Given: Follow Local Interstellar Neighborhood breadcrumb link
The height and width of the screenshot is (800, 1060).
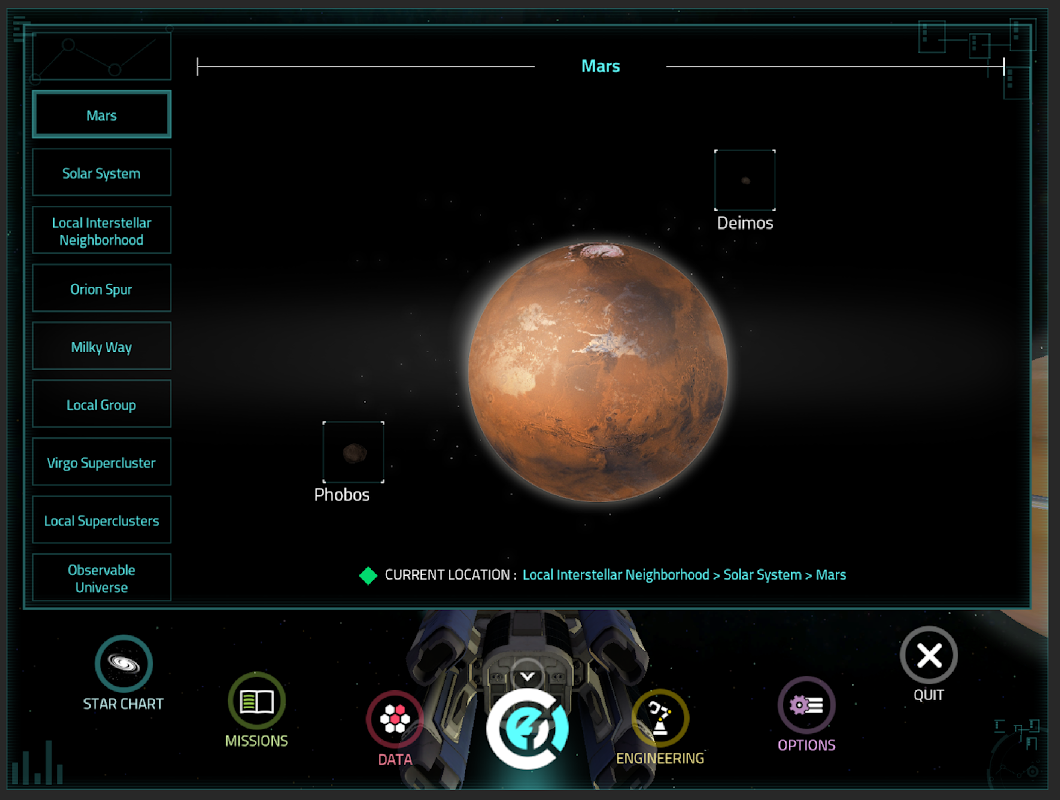Looking at the screenshot, I should click(x=616, y=575).
